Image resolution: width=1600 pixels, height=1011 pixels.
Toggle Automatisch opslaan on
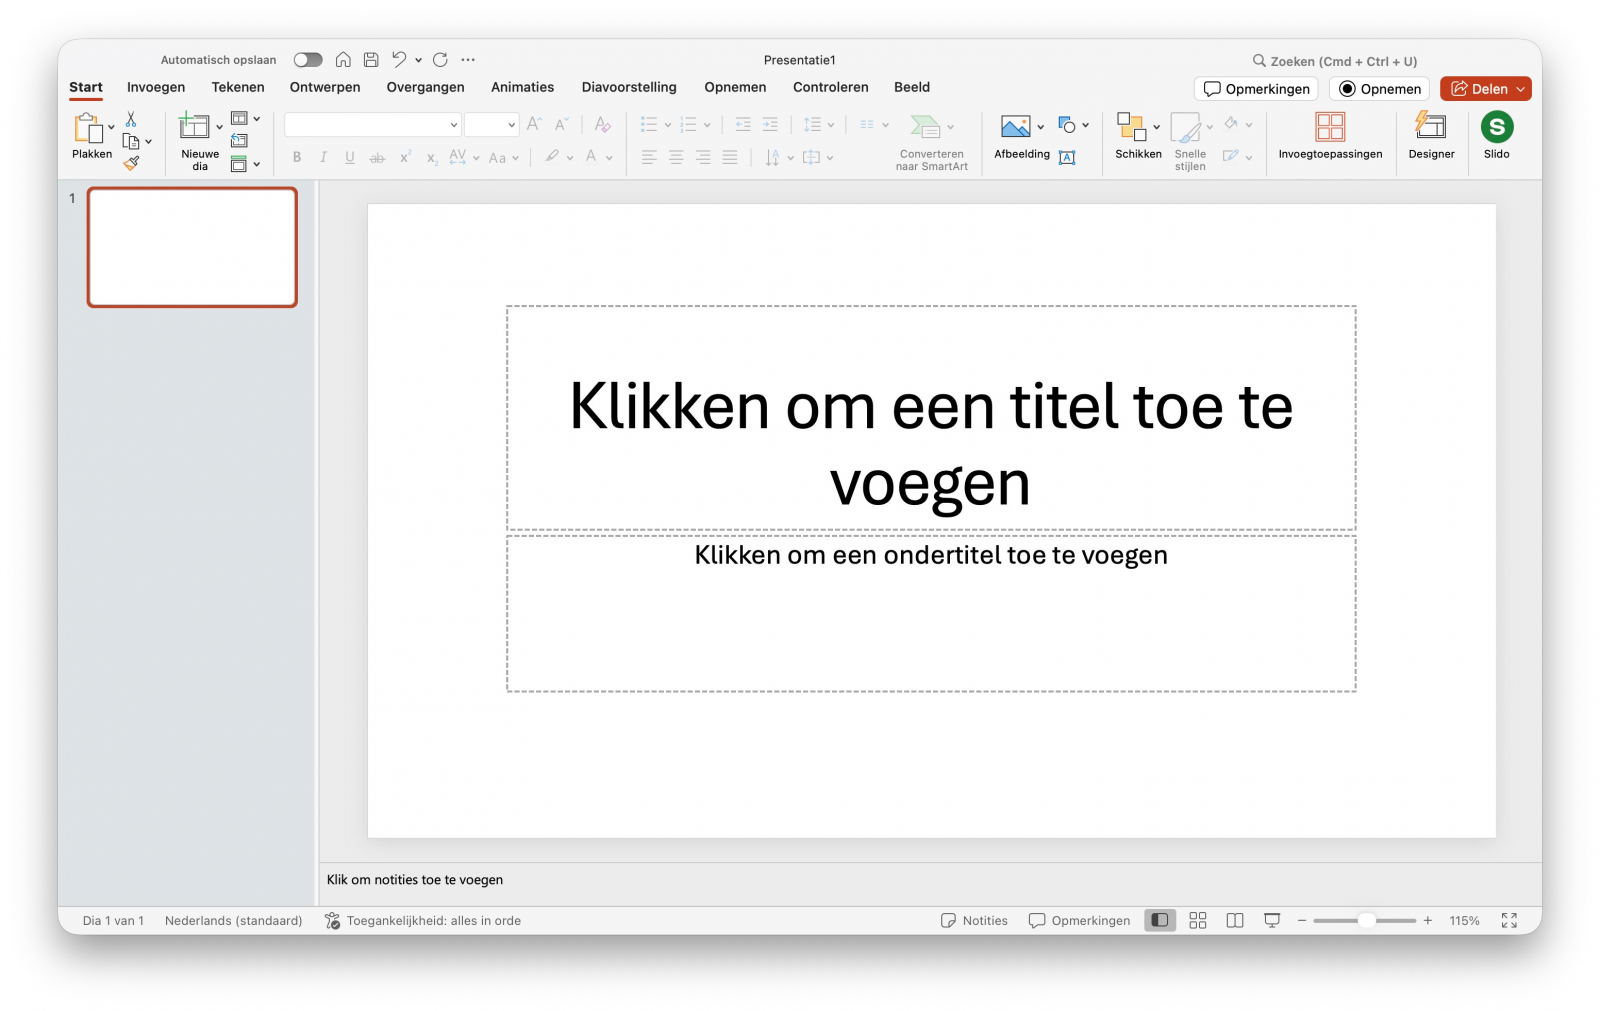(x=307, y=59)
